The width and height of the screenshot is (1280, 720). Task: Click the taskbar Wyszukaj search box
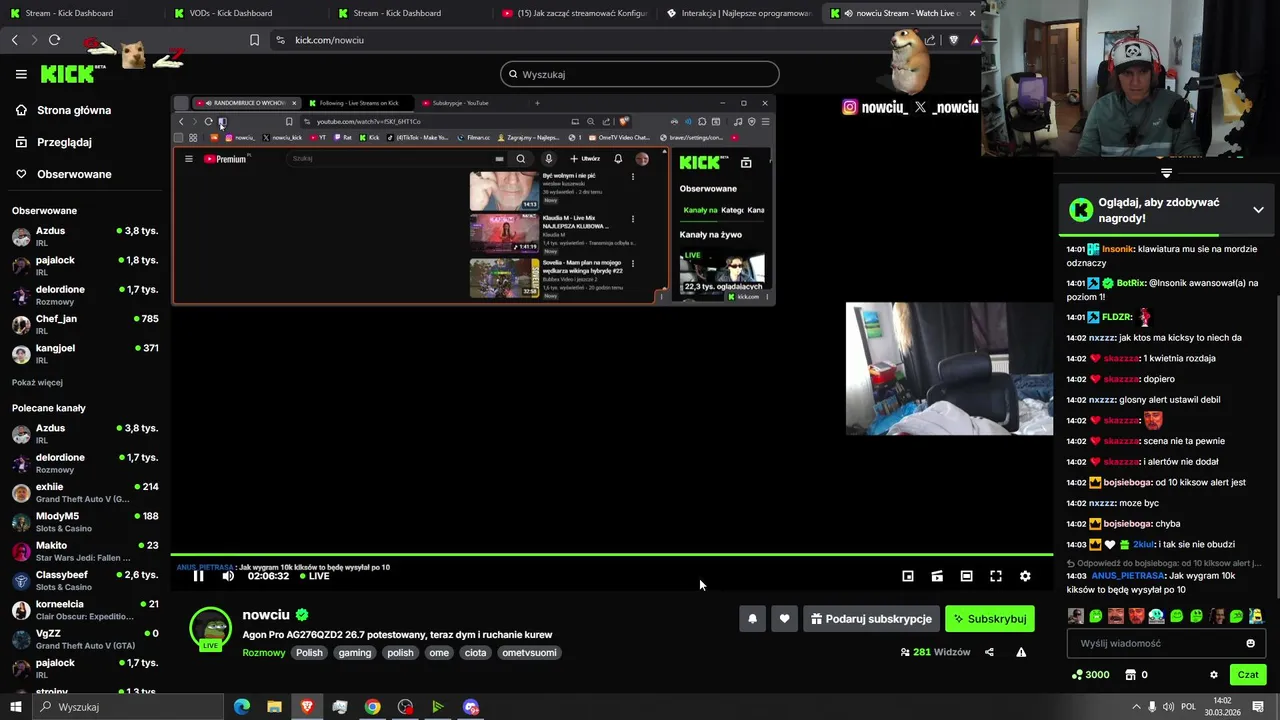point(128,707)
